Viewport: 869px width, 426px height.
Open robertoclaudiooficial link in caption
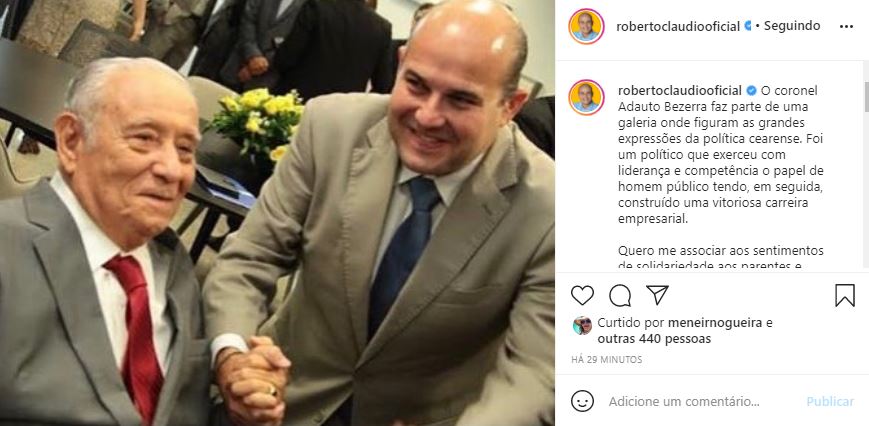(x=680, y=90)
